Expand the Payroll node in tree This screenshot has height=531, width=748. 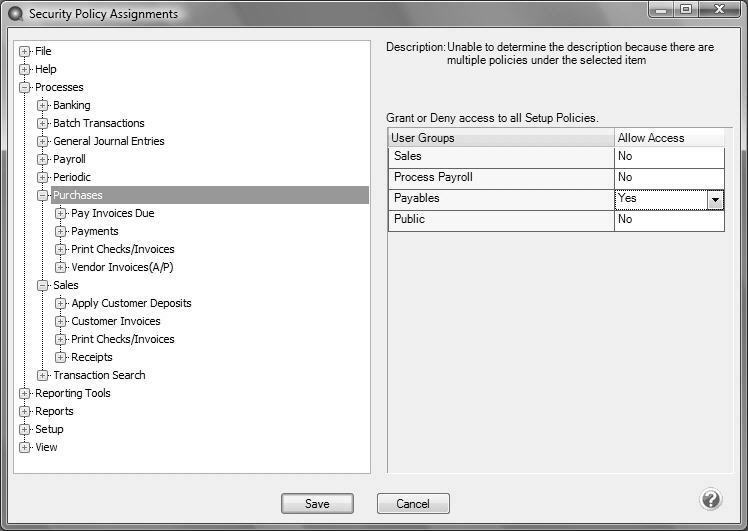[x=43, y=160]
